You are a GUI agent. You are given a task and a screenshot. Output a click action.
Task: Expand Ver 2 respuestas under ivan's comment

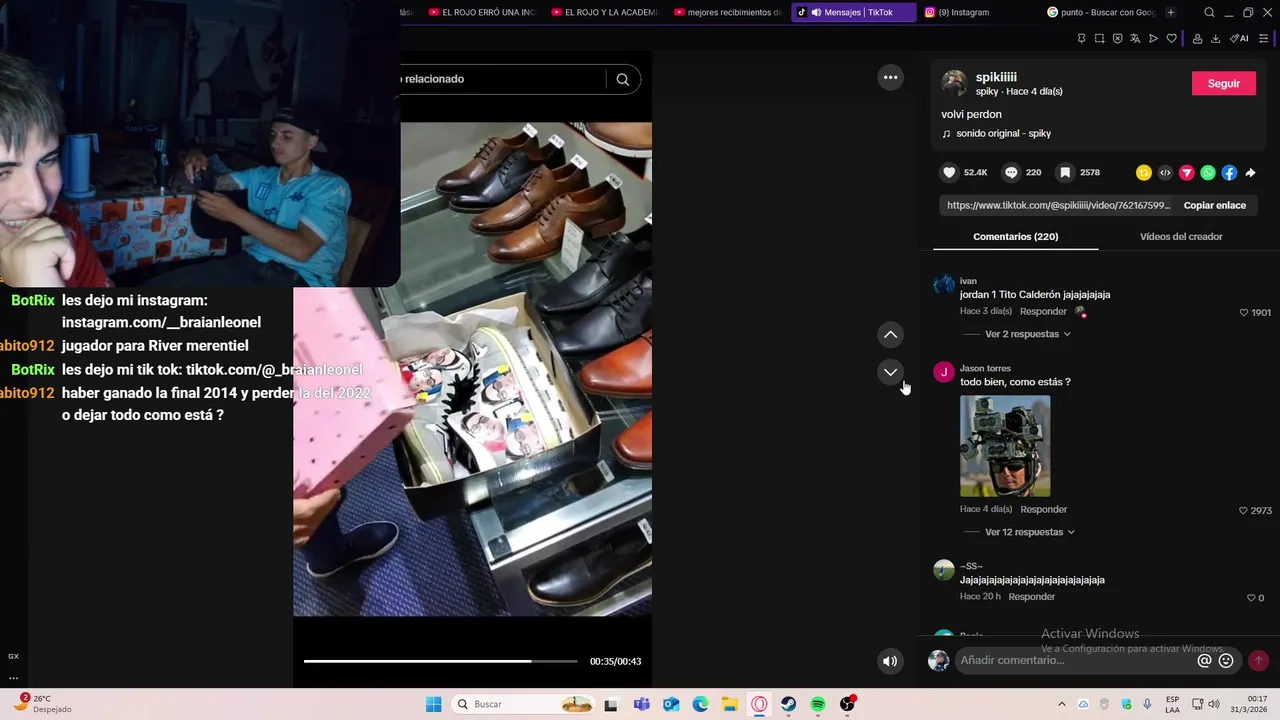1027,334
